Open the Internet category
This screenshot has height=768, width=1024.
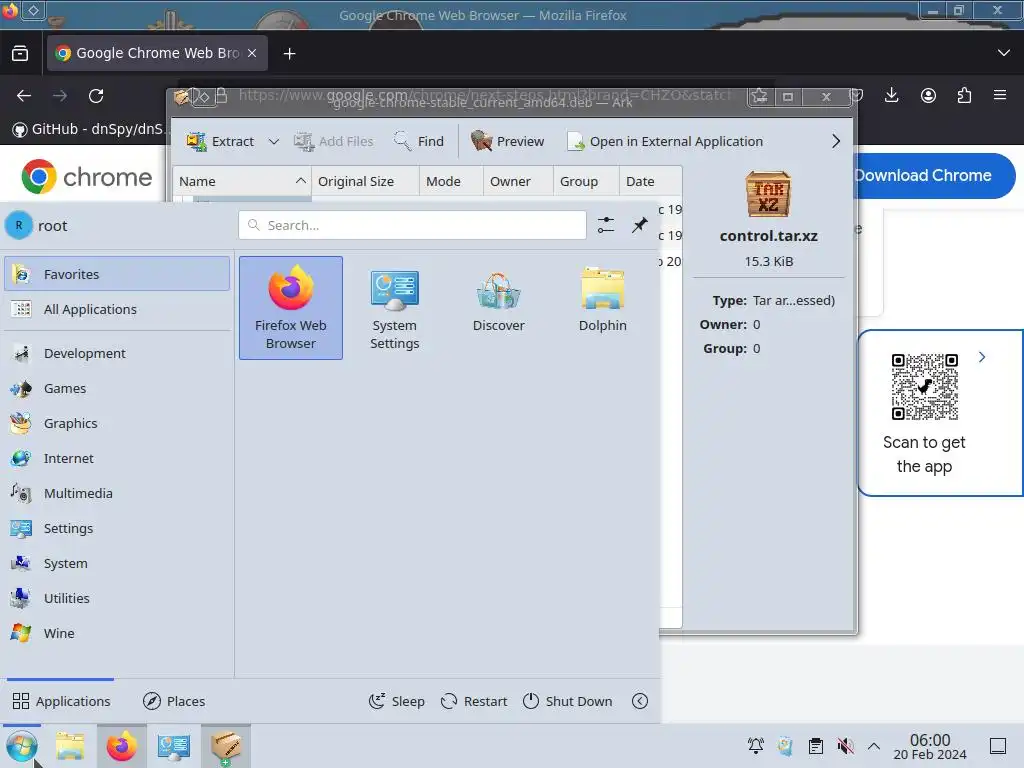click(117, 458)
